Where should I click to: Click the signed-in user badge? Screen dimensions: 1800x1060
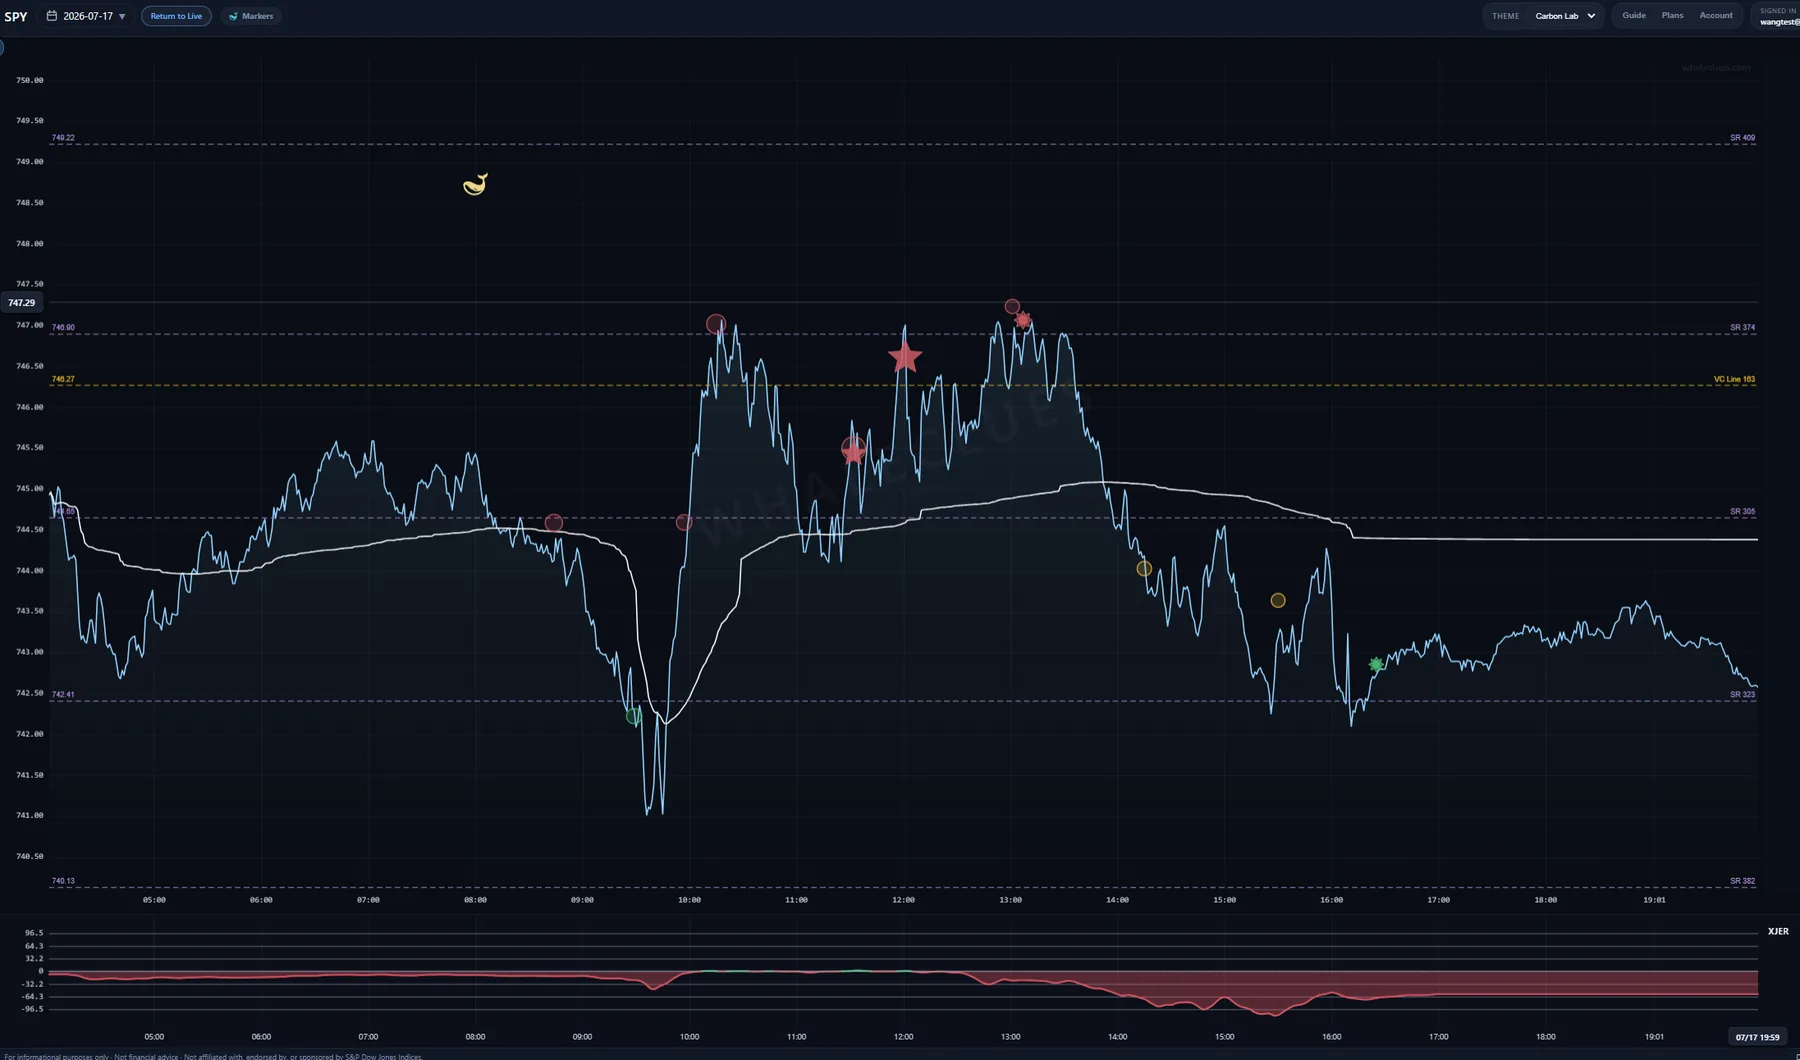1778,16
